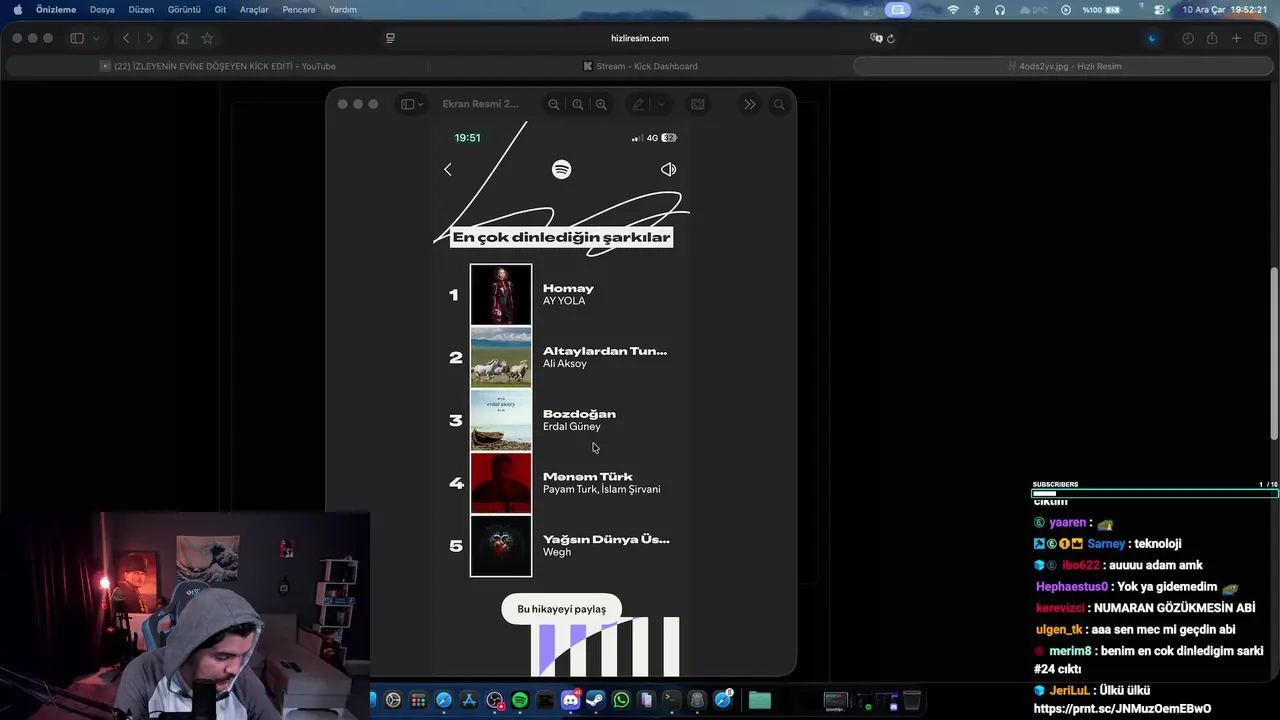This screenshot has width=1280, height=720.
Task: Open Discord from the Dock
Action: point(571,701)
